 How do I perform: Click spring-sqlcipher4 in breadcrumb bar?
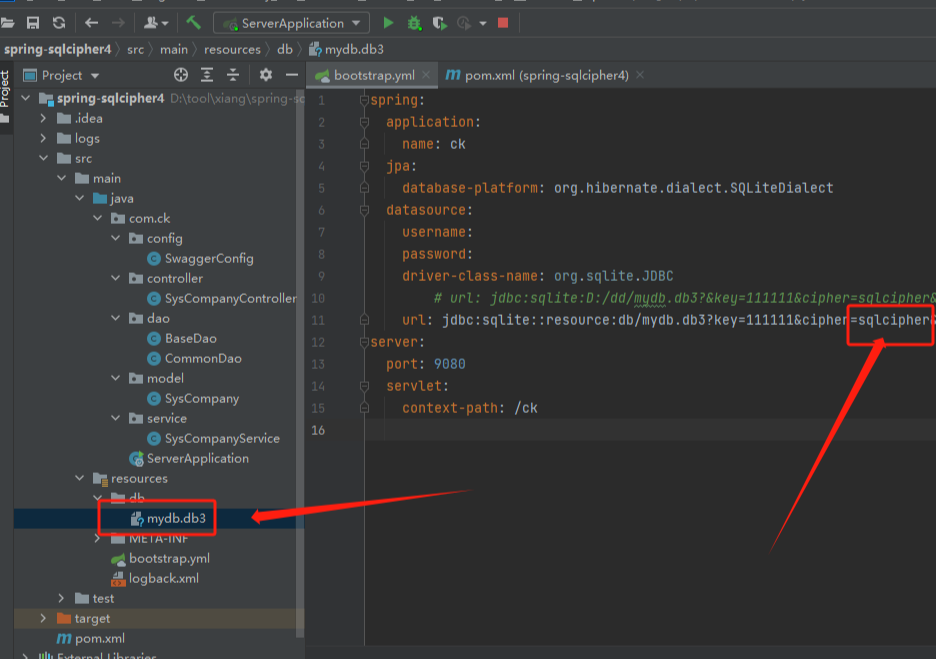[57, 50]
